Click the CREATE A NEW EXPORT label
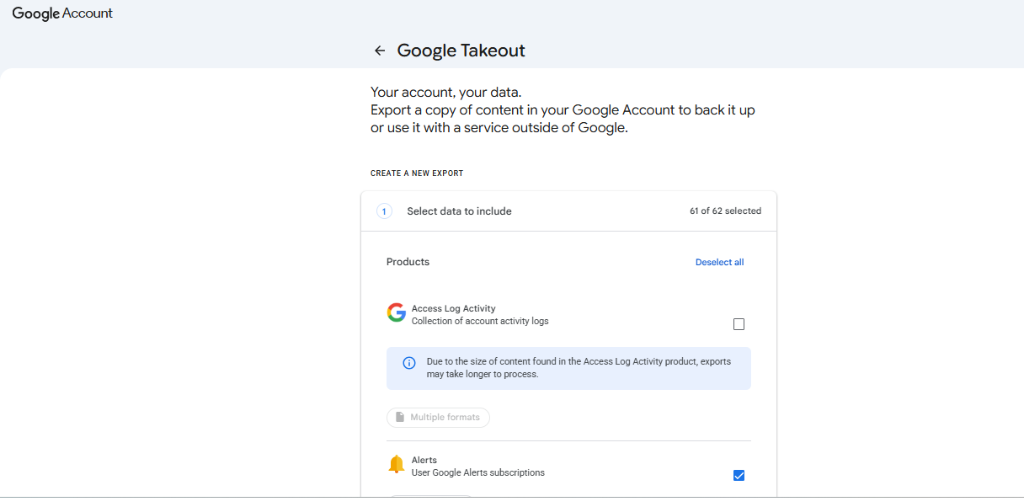1024x498 pixels. pyautogui.click(x=417, y=174)
